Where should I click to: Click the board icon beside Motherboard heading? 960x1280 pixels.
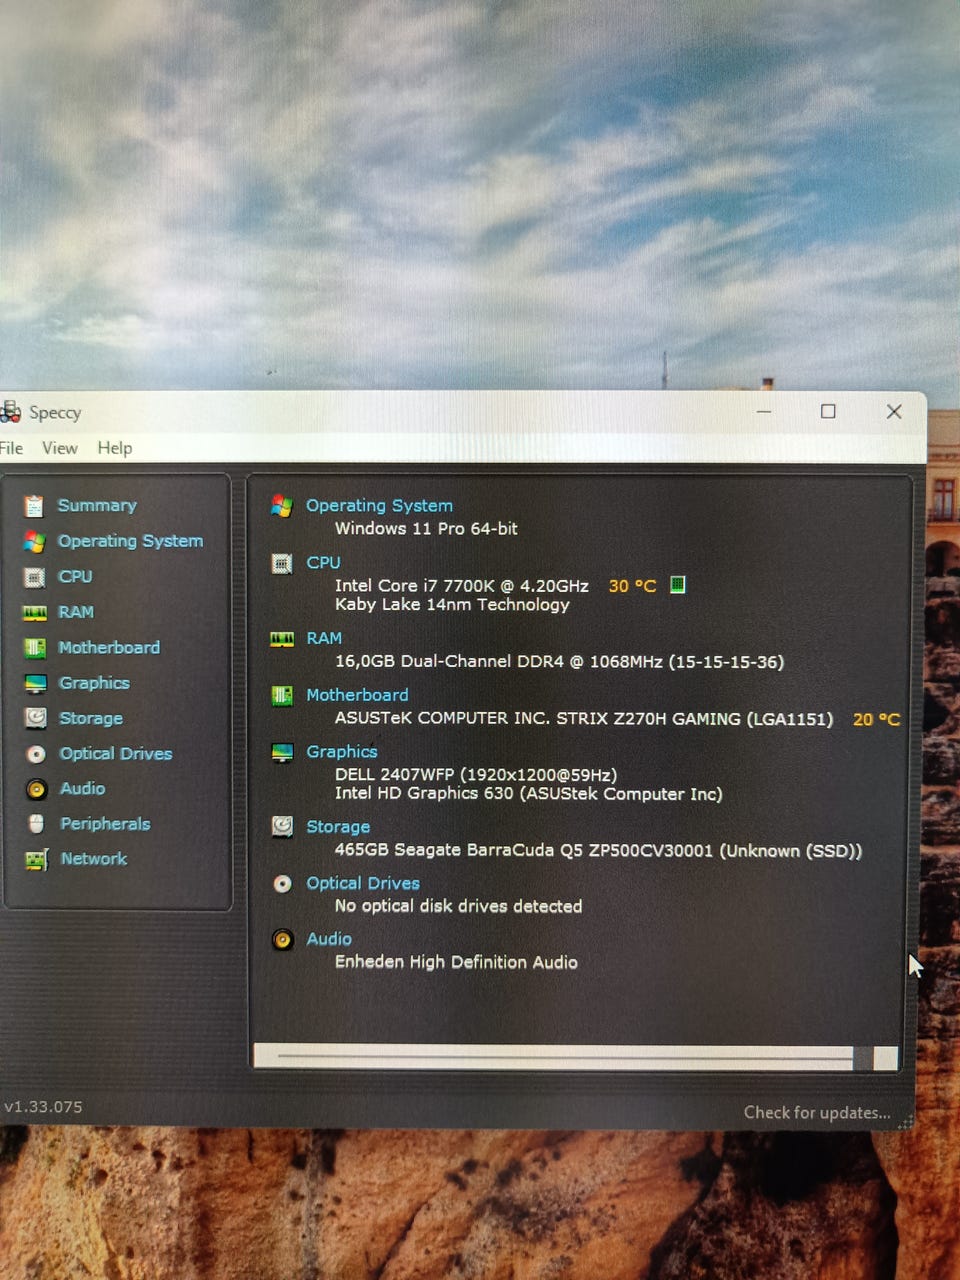click(x=282, y=695)
